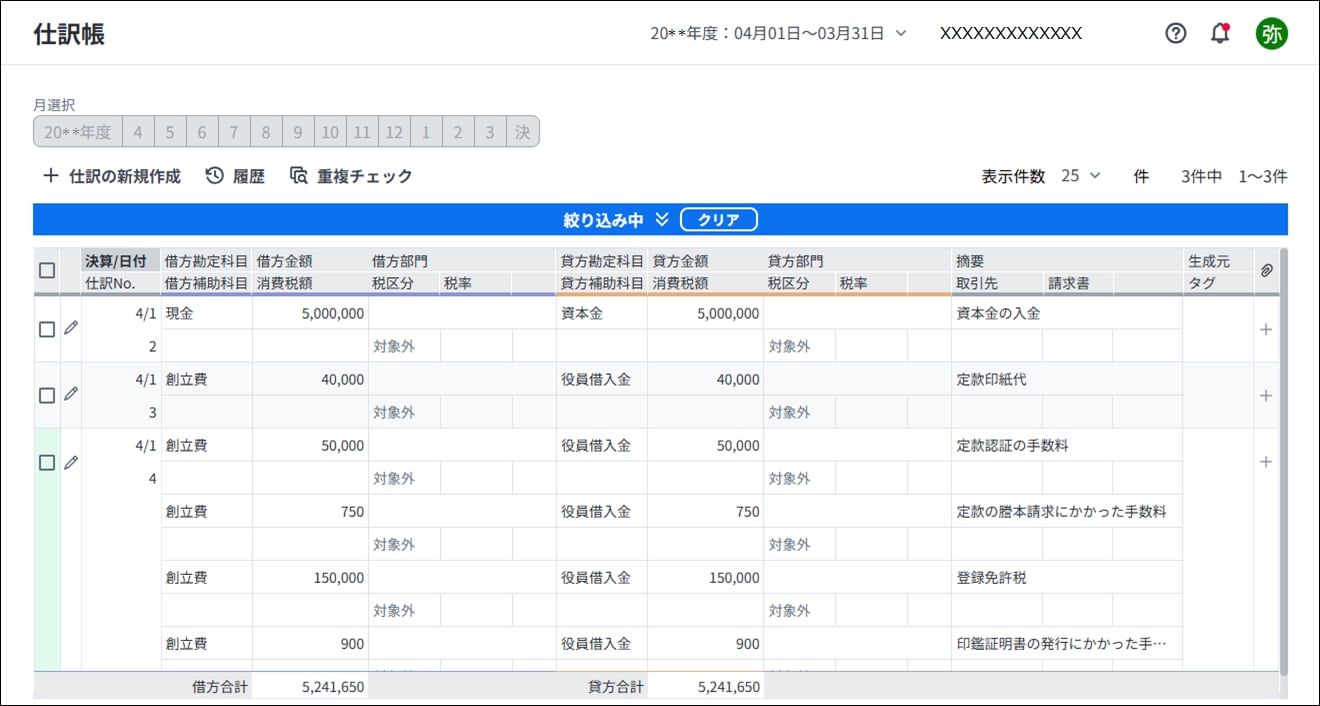Click the plus icon on the 定款印紙代 row
This screenshot has width=1320, height=706.
1265,395
